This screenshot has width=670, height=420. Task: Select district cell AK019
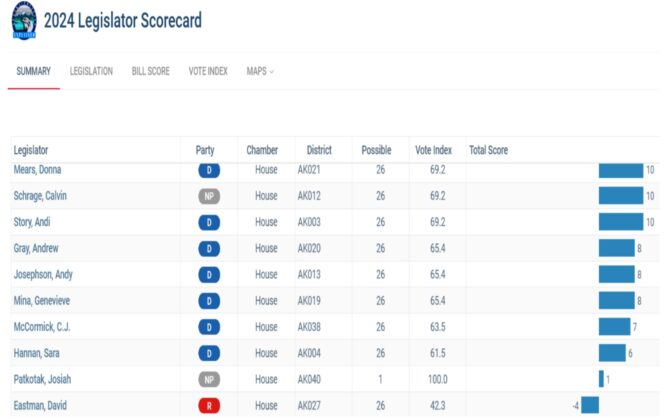tap(309, 300)
